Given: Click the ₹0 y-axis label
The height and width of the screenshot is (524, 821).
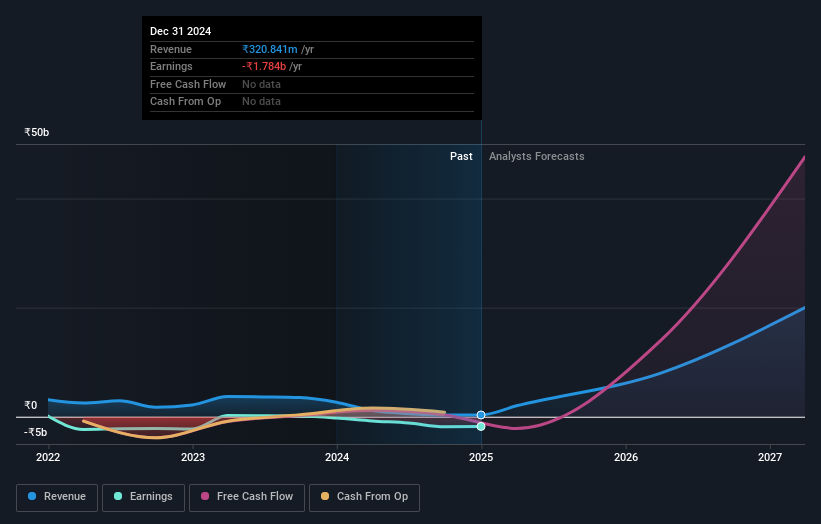Looking at the screenshot, I should [31, 405].
